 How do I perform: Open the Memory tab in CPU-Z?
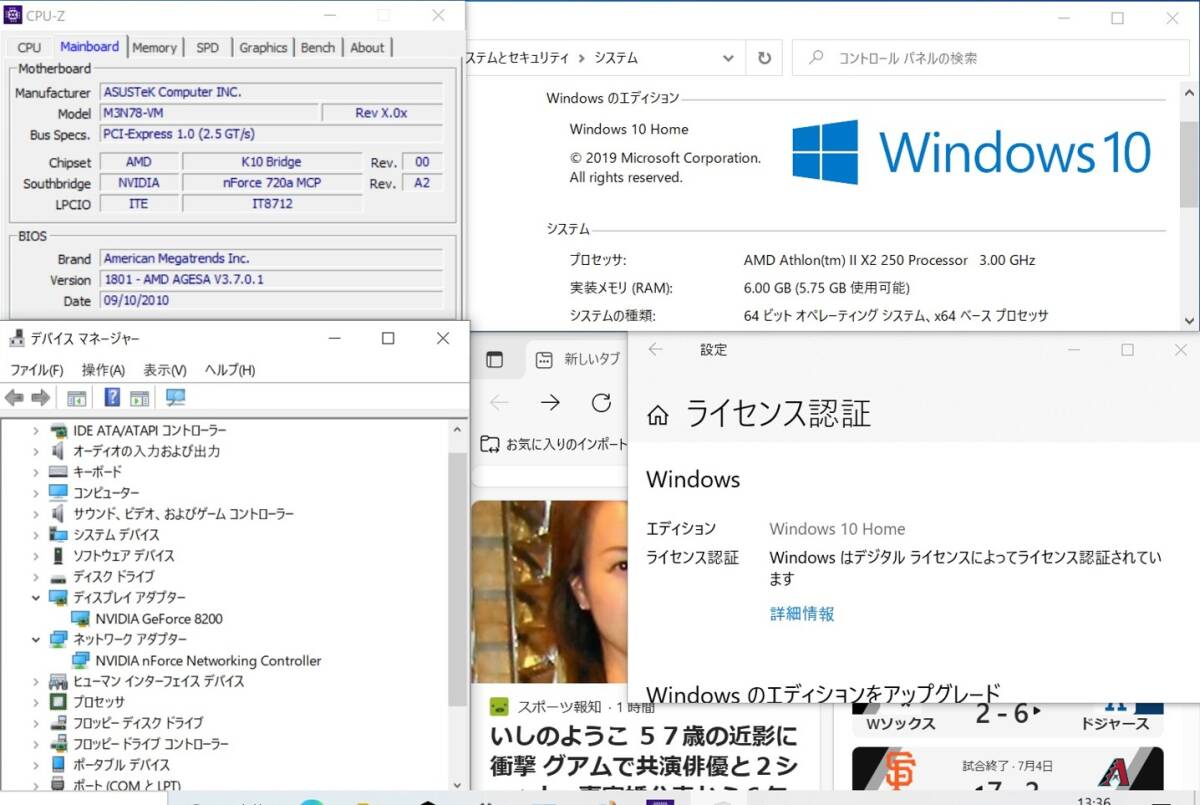click(154, 47)
